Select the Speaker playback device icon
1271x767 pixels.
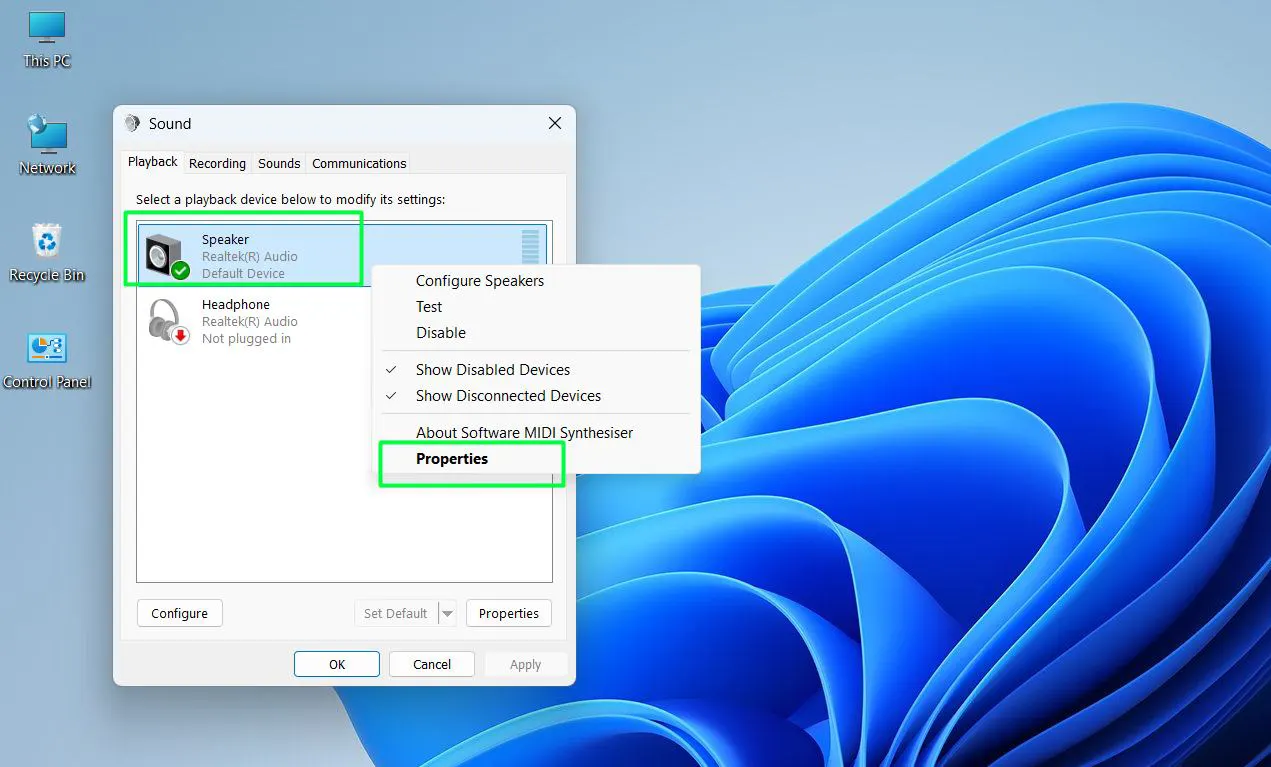[x=164, y=253]
